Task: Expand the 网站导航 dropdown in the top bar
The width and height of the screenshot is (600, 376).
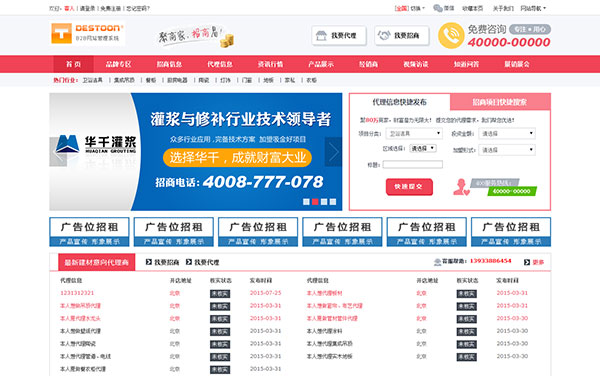Action: pyautogui.click(x=533, y=8)
